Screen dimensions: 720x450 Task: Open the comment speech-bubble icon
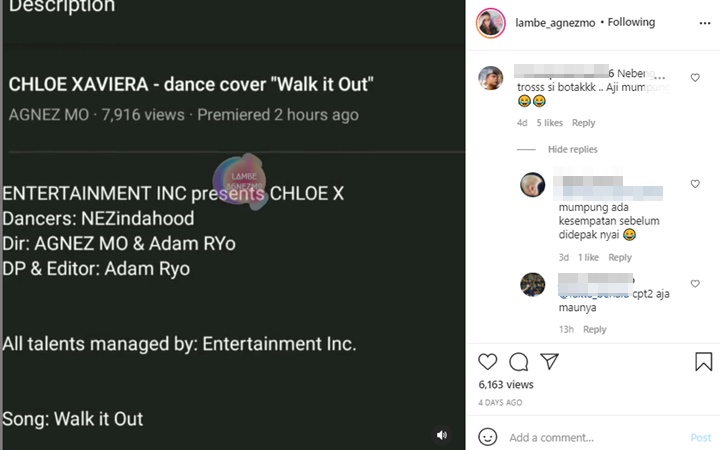click(x=519, y=362)
